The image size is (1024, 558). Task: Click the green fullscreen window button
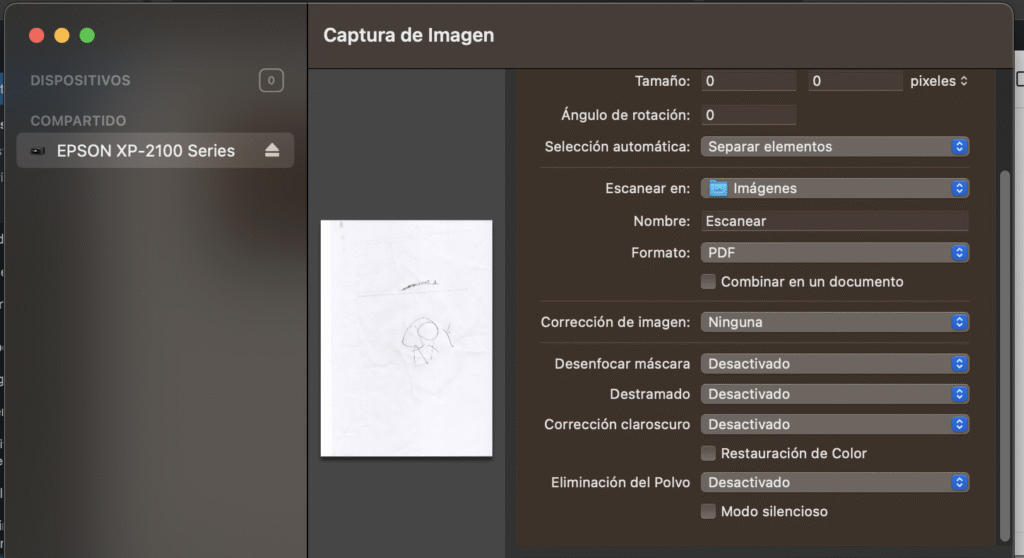coord(87,35)
